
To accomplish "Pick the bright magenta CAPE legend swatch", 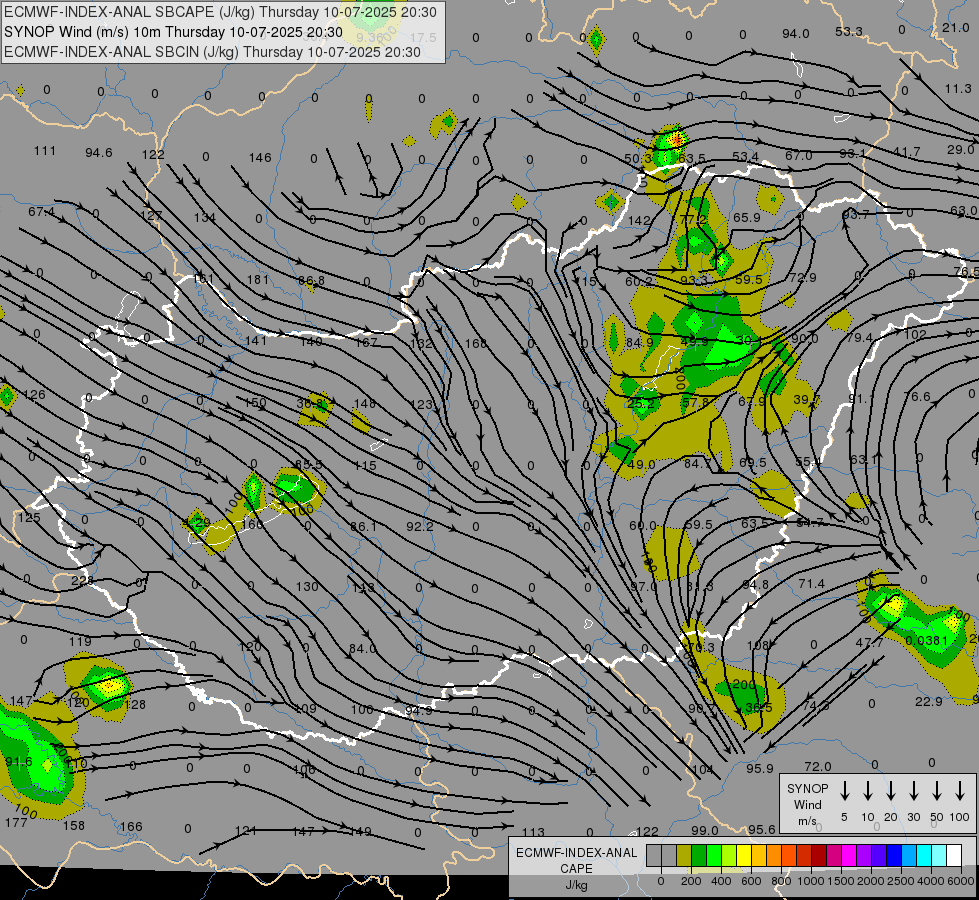I will click(x=849, y=855).
